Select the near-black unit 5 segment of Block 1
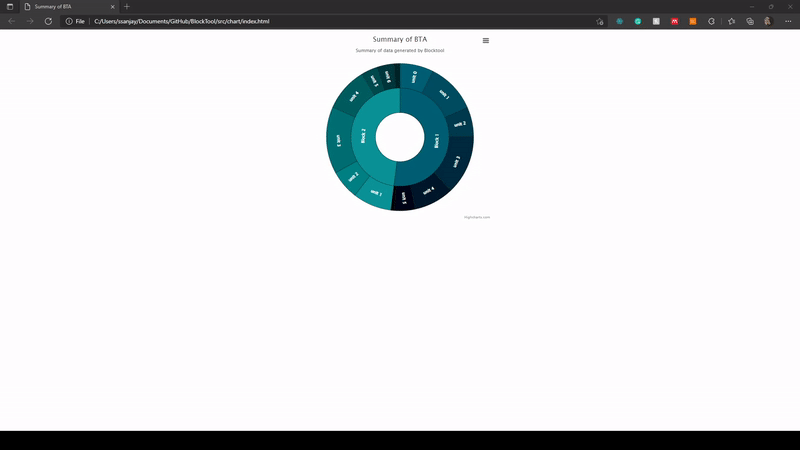The height and width of the screenshot is (450, 800). (x=403, y=198)
